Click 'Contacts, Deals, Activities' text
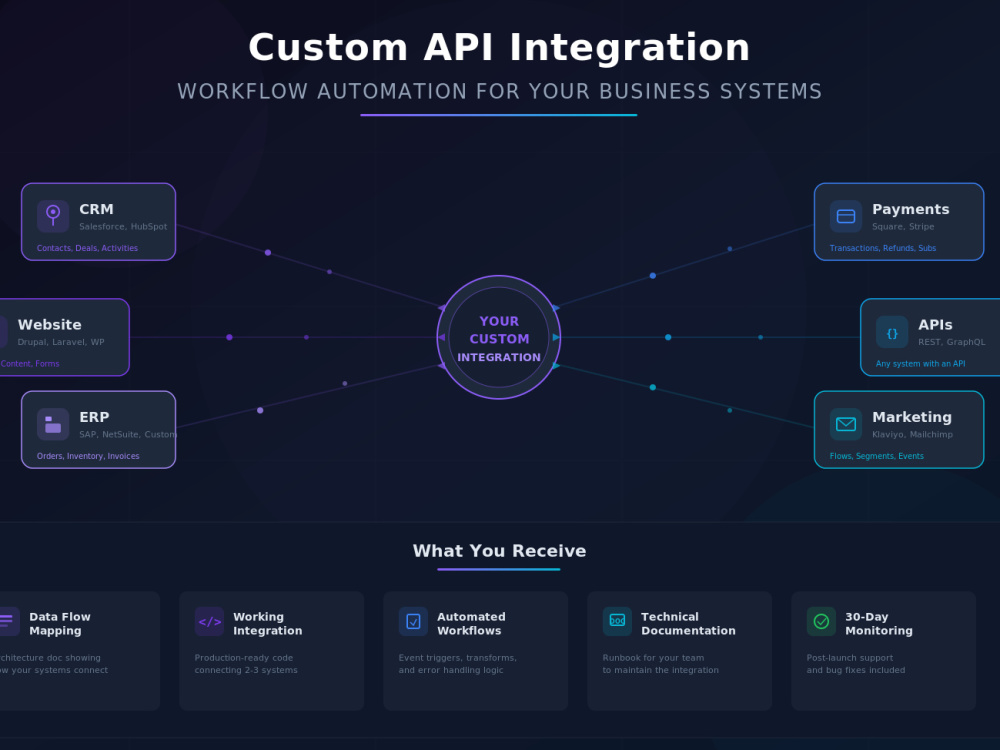 pos(87,248)
